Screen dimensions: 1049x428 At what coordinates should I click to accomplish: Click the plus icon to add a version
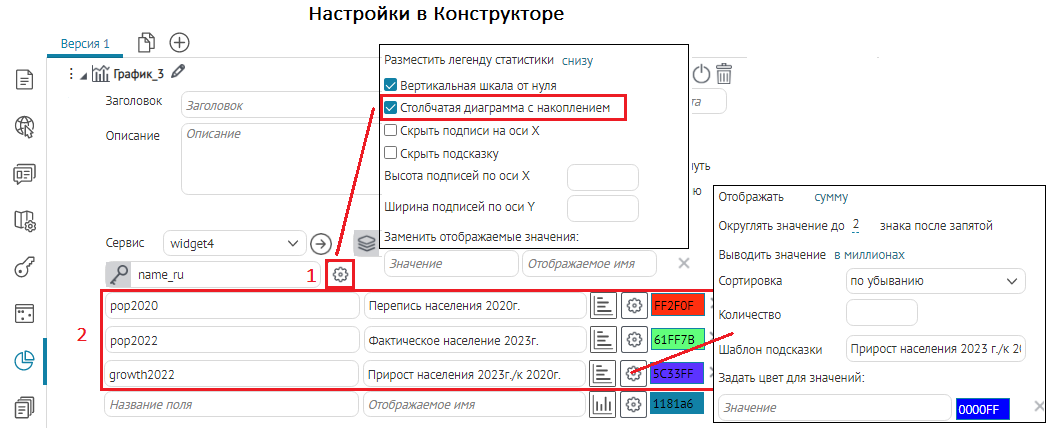(x=179, y=42)
